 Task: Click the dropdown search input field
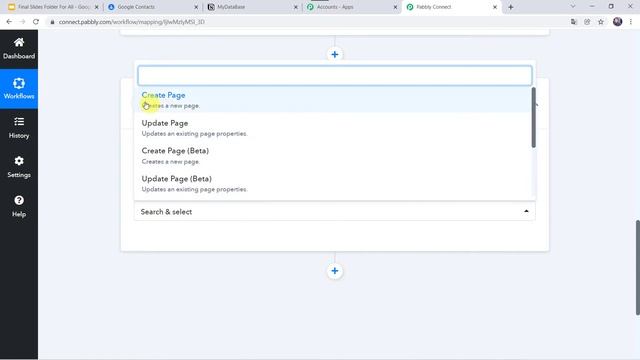coord(335,76)
